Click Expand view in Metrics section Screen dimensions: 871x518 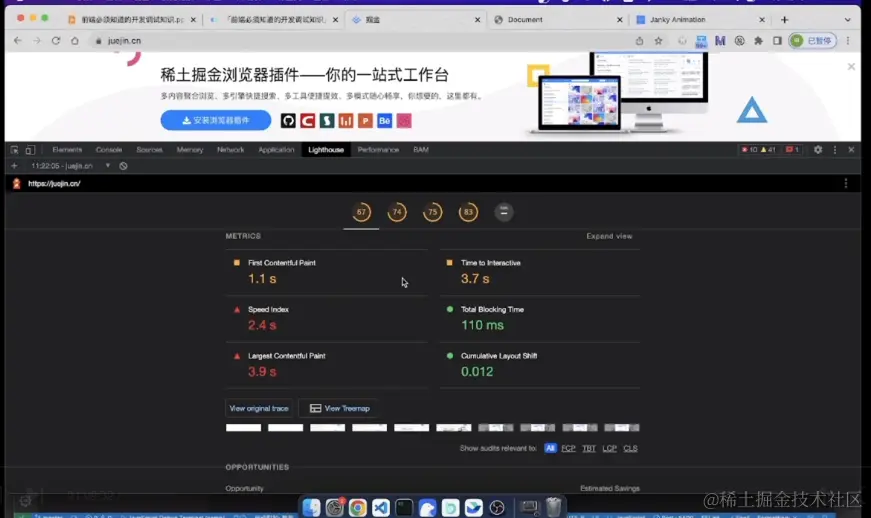(x=609, y=237)
